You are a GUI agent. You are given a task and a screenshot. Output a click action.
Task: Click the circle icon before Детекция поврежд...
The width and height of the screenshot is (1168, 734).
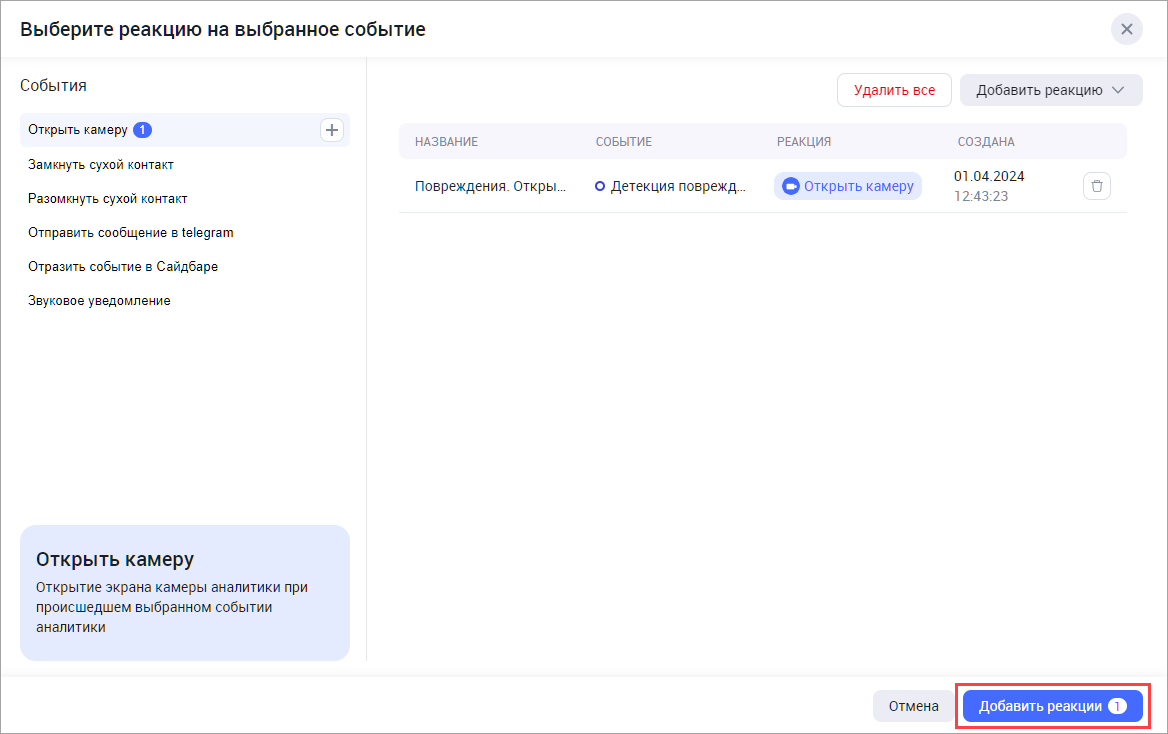tap(600, 186)
